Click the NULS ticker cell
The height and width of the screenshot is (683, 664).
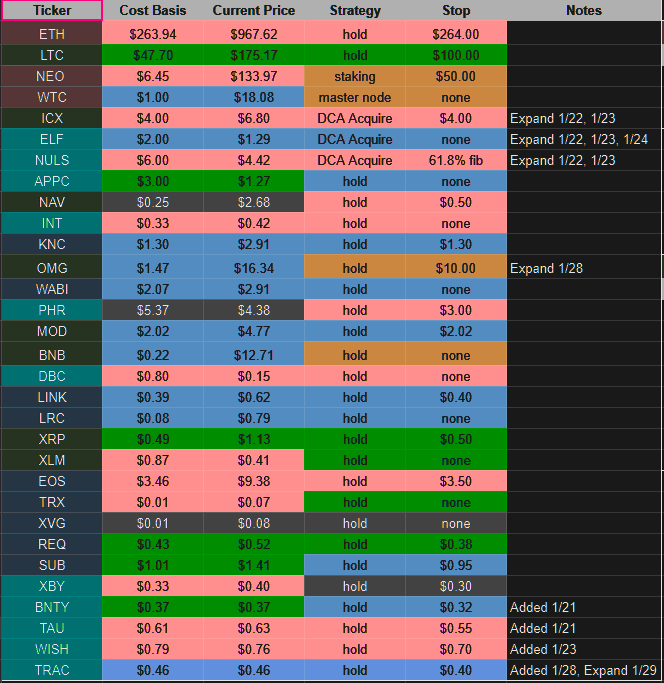(52, 160)
